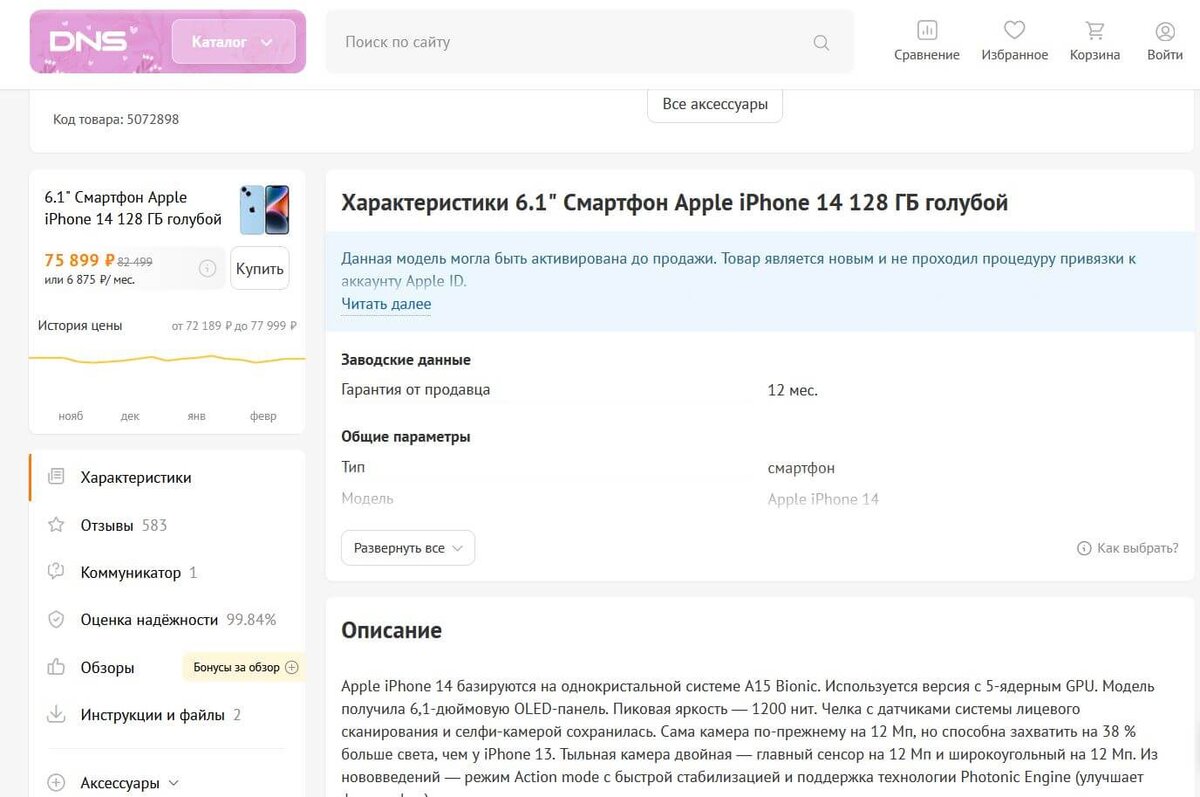The height and width of the screenshot is (797, 1200).
Task: Open Сравнение comparison icon
Action: tap(927, 42)
